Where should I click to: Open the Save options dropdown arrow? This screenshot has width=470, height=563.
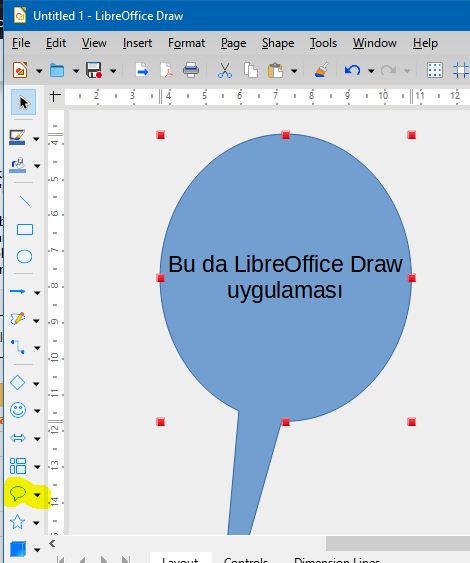[x=113, y=71]
